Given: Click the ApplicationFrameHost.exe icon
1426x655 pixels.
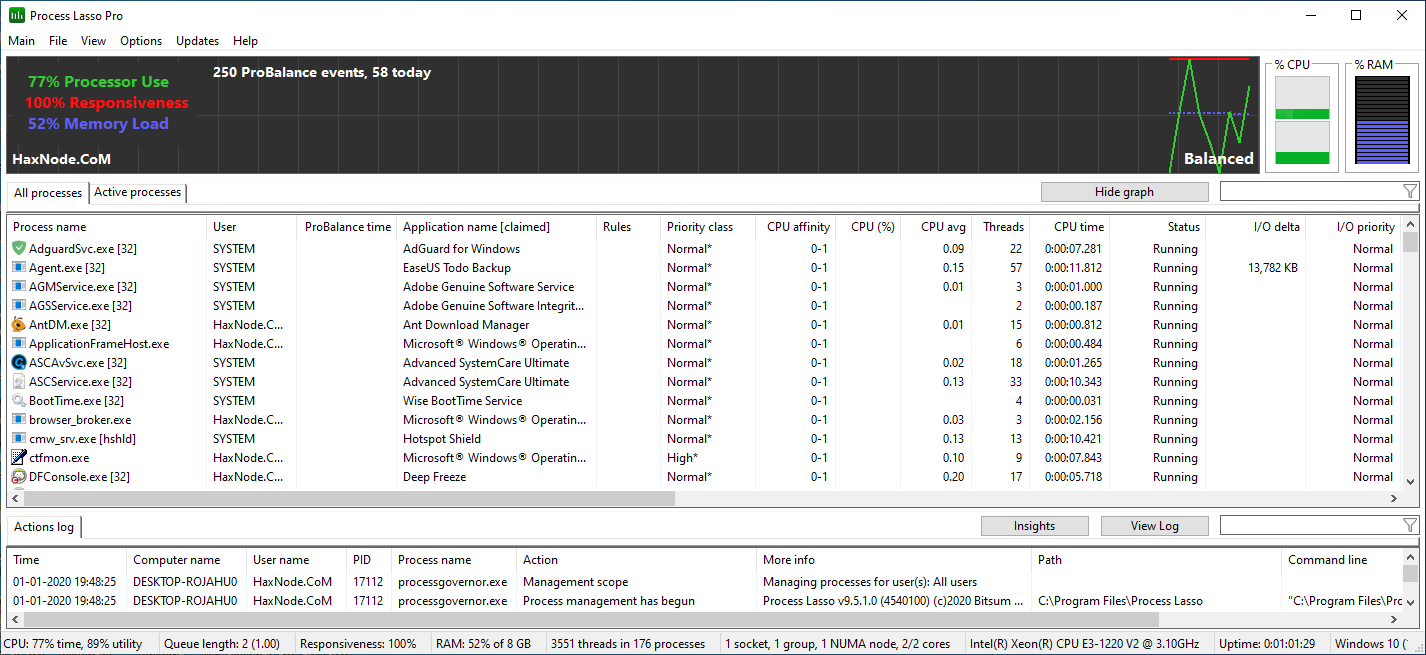Looking at the screenshot, I should [x=19, y=343].
